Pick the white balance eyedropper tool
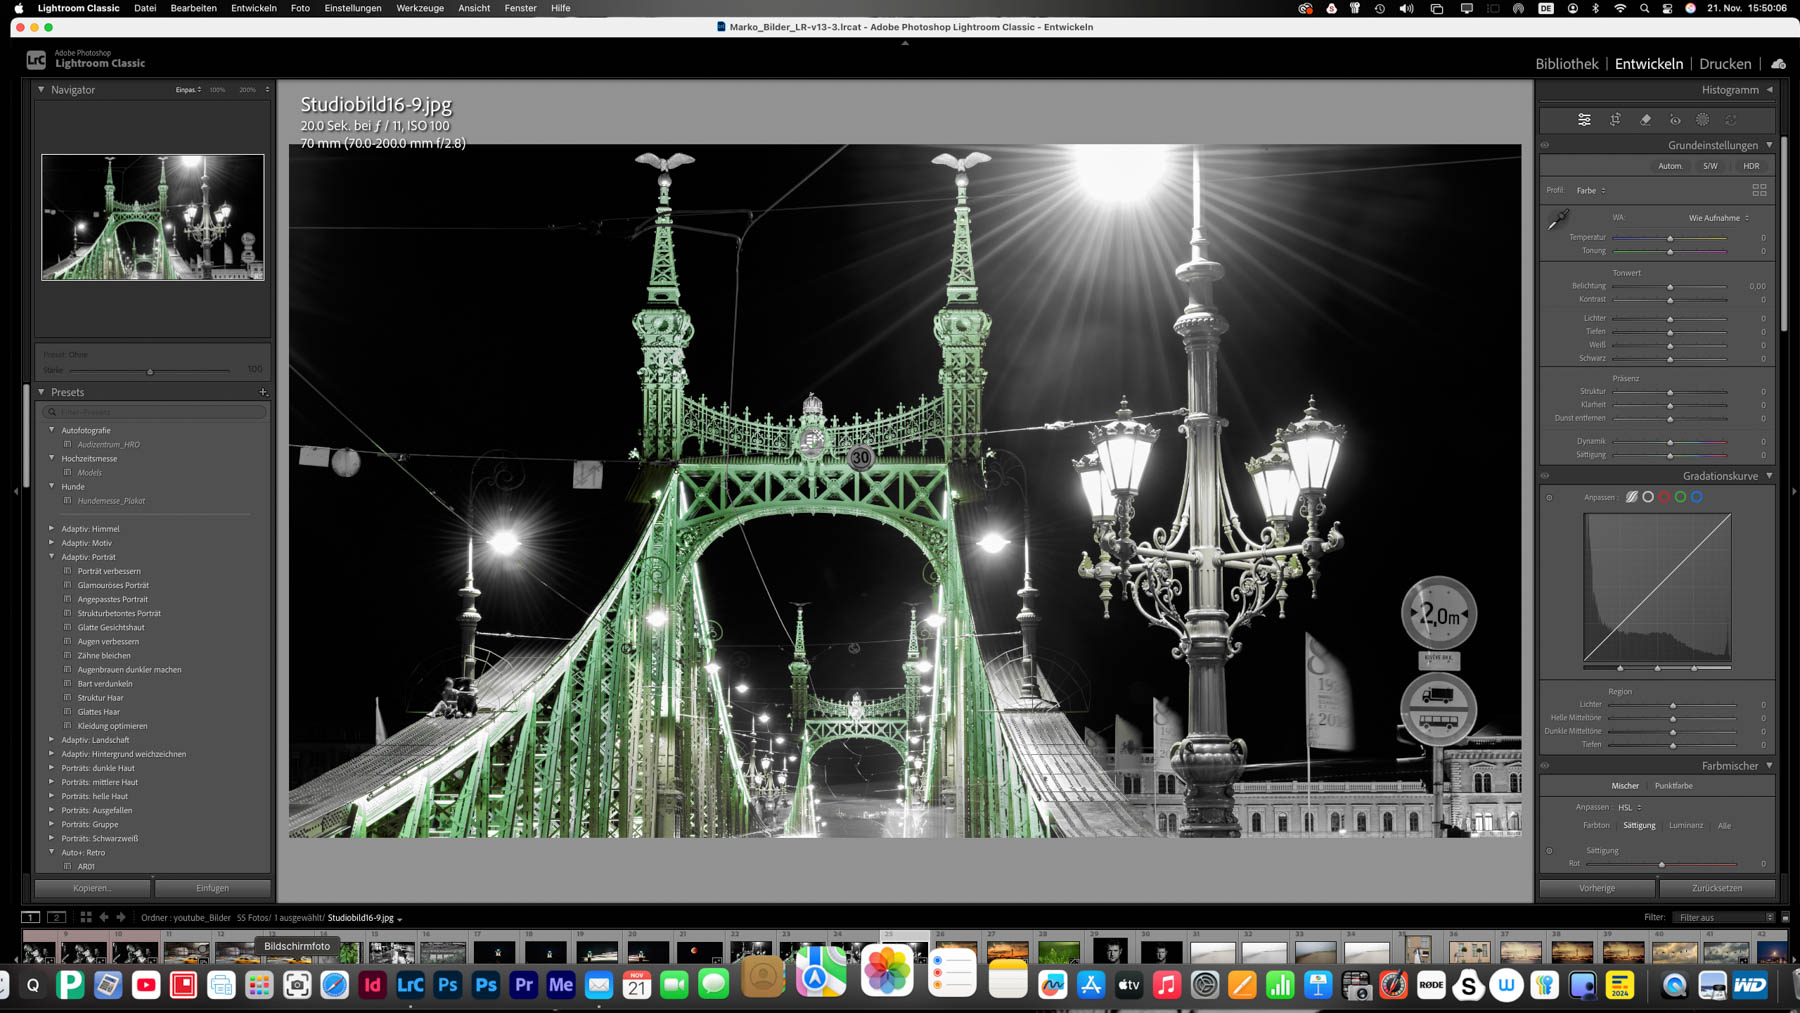 click(x=1558, y=220)
